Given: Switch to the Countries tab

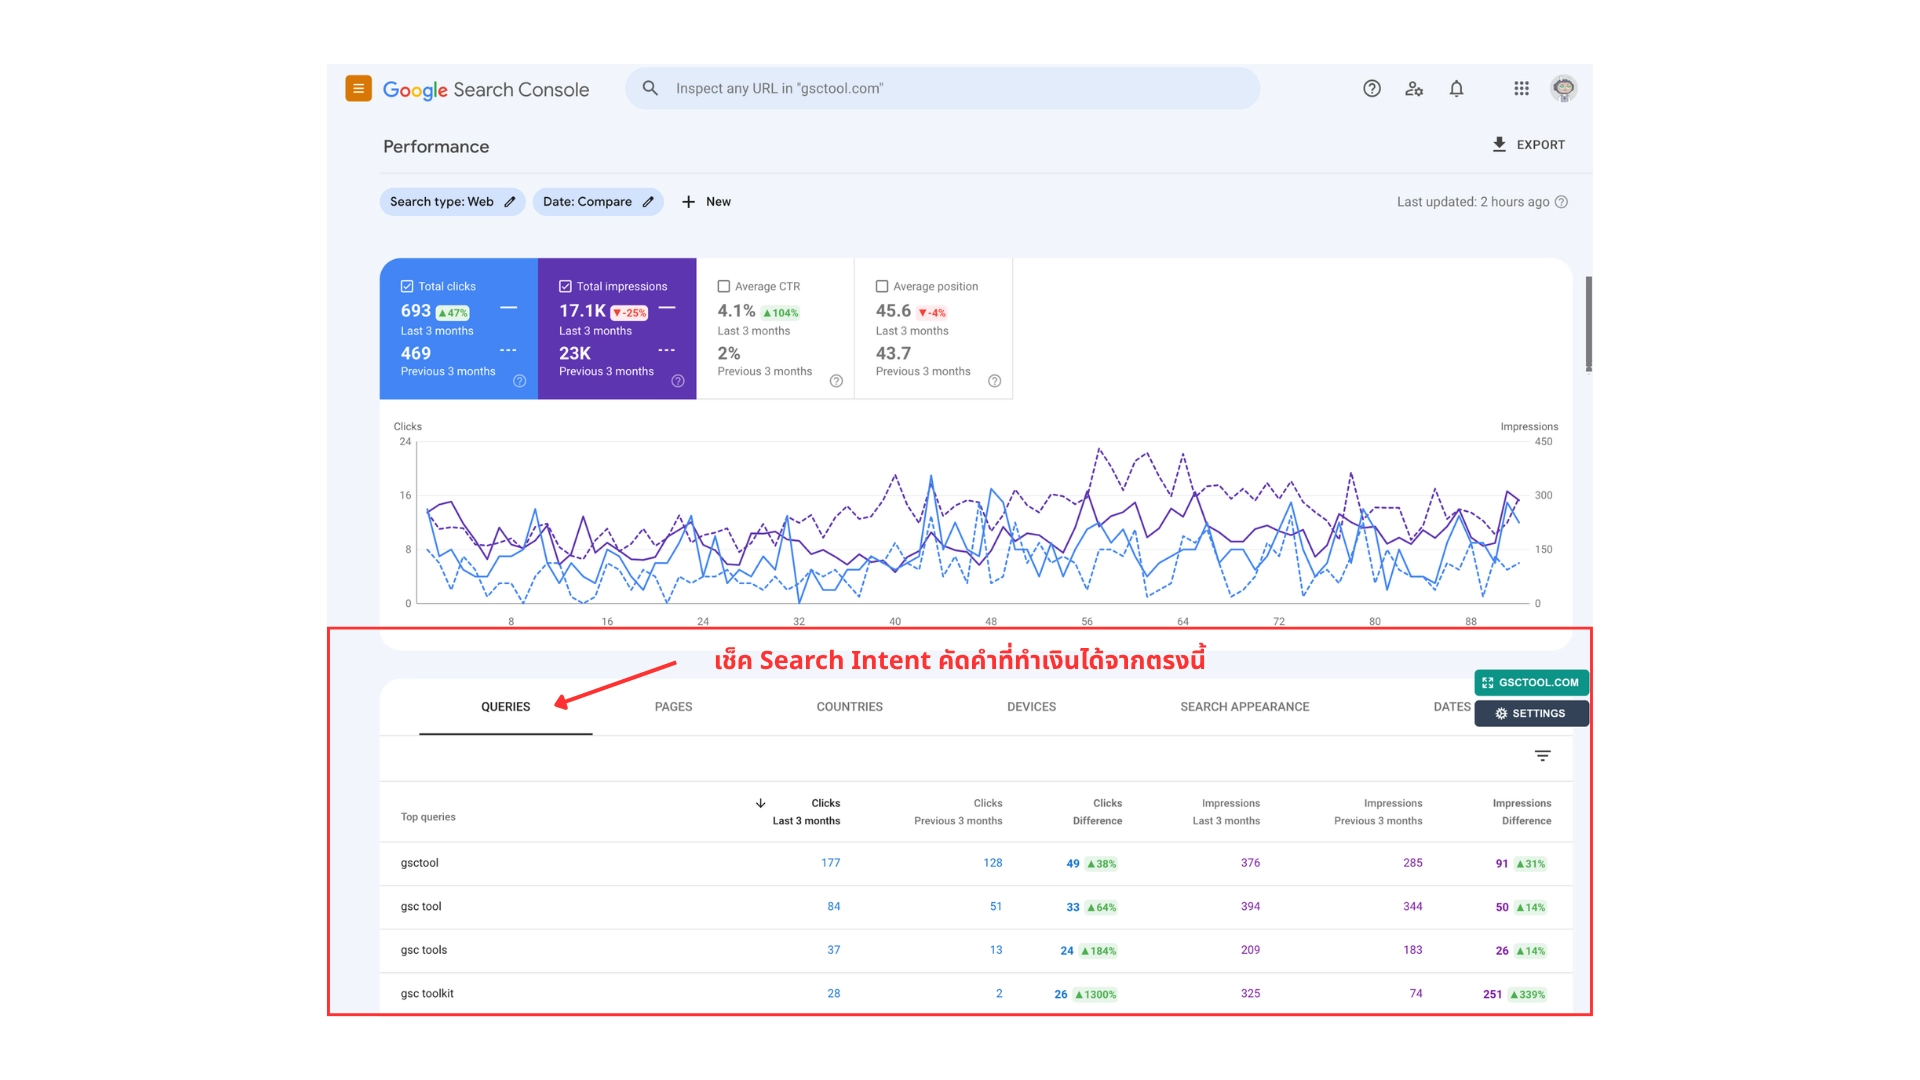Looking at the screenshot, I should pyautogui.click(x=849, y=707).
